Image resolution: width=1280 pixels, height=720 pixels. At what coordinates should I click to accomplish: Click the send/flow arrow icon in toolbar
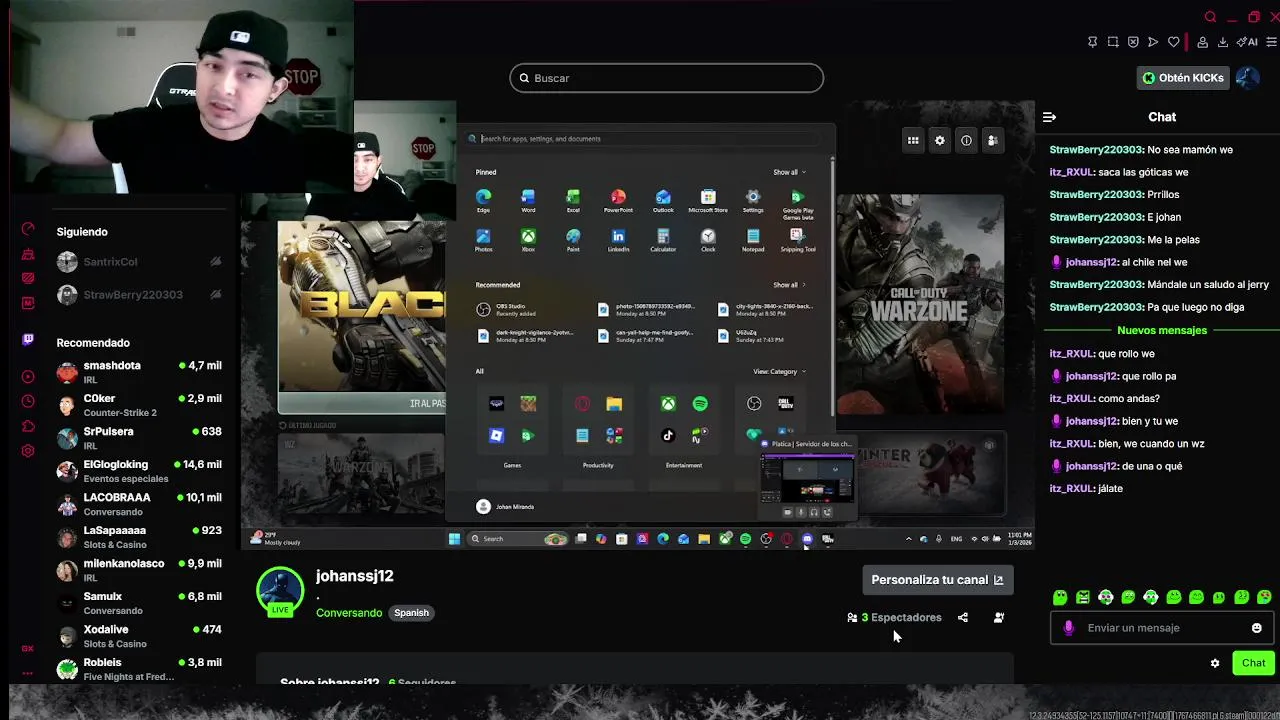[x=1153, y=42]
